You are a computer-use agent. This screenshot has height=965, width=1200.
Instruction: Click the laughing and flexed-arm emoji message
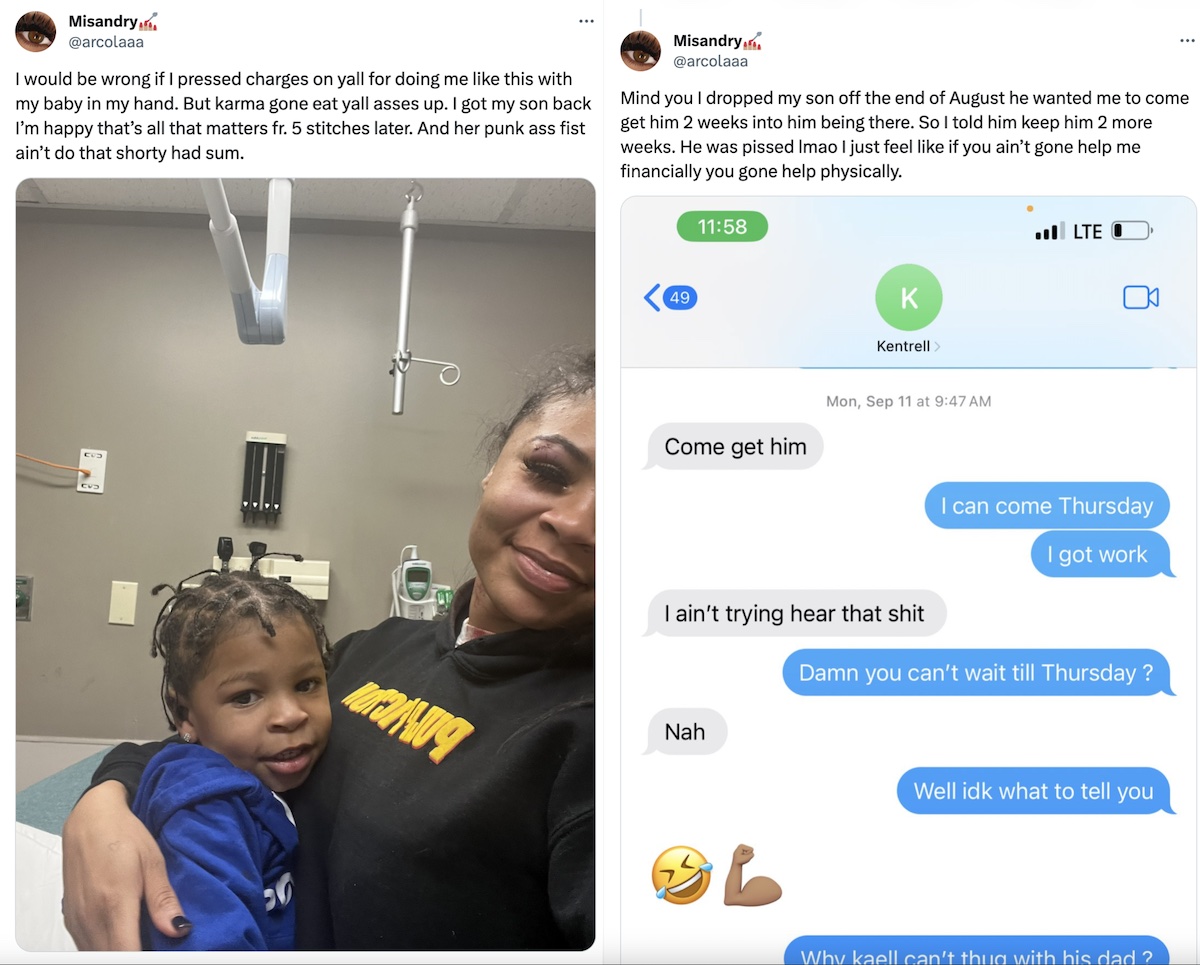716,874
